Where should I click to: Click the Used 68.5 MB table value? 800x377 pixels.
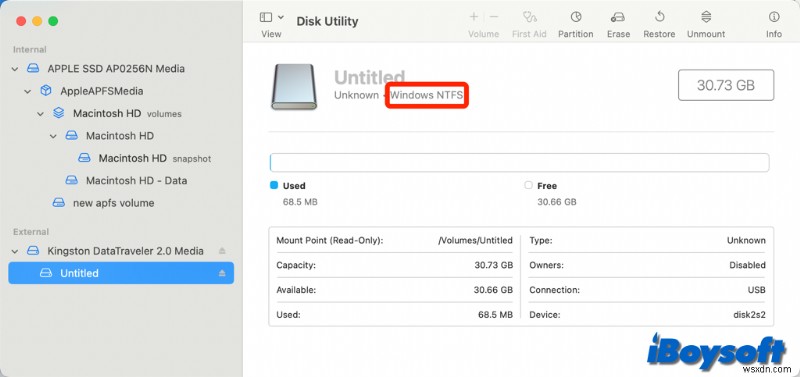pyautogui.click(x=495, y=315)
